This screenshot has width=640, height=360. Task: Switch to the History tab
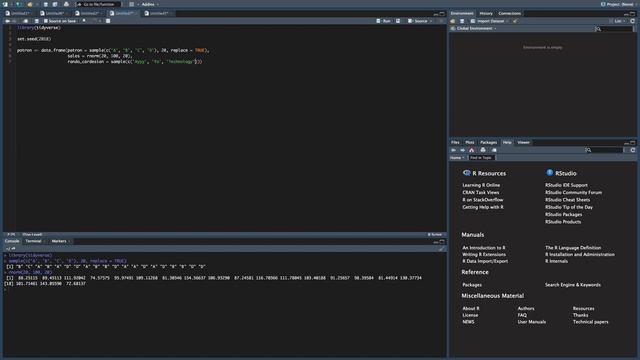[486, 13]
